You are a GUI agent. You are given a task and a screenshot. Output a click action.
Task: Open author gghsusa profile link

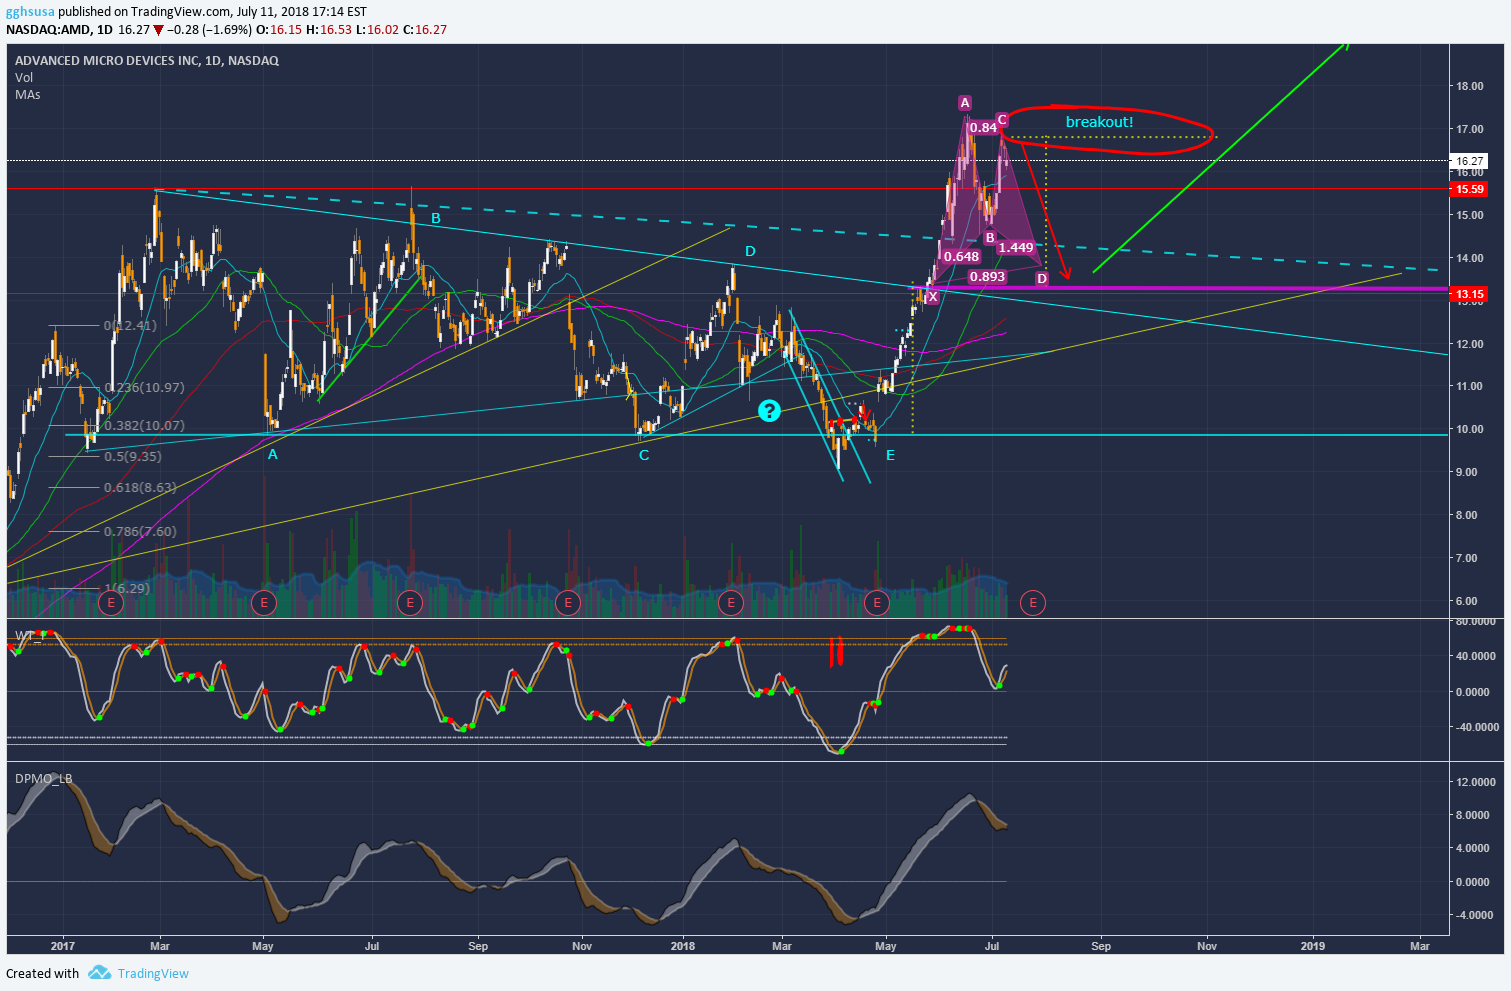(30, 12)
